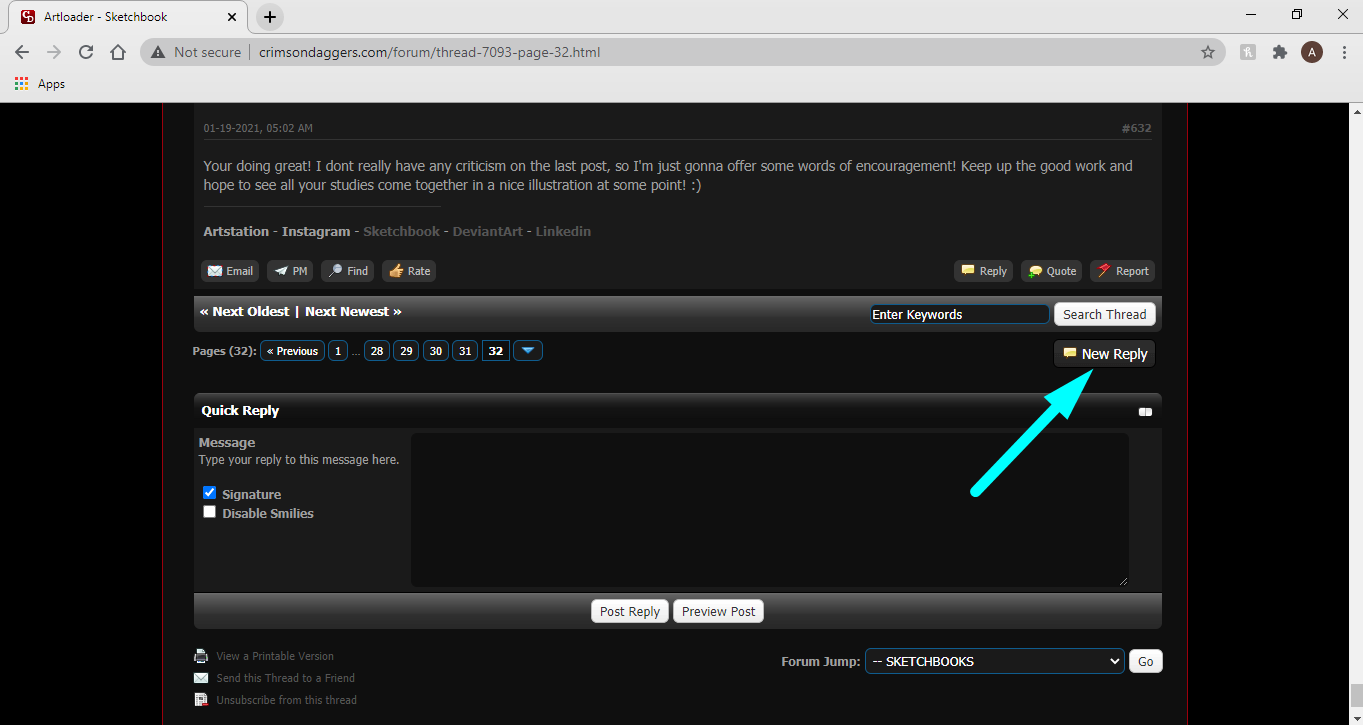This screenshot has height=725, width=1363.
Task: Enable the Disable Smilies checkbox
Action: tap(209, 512)
